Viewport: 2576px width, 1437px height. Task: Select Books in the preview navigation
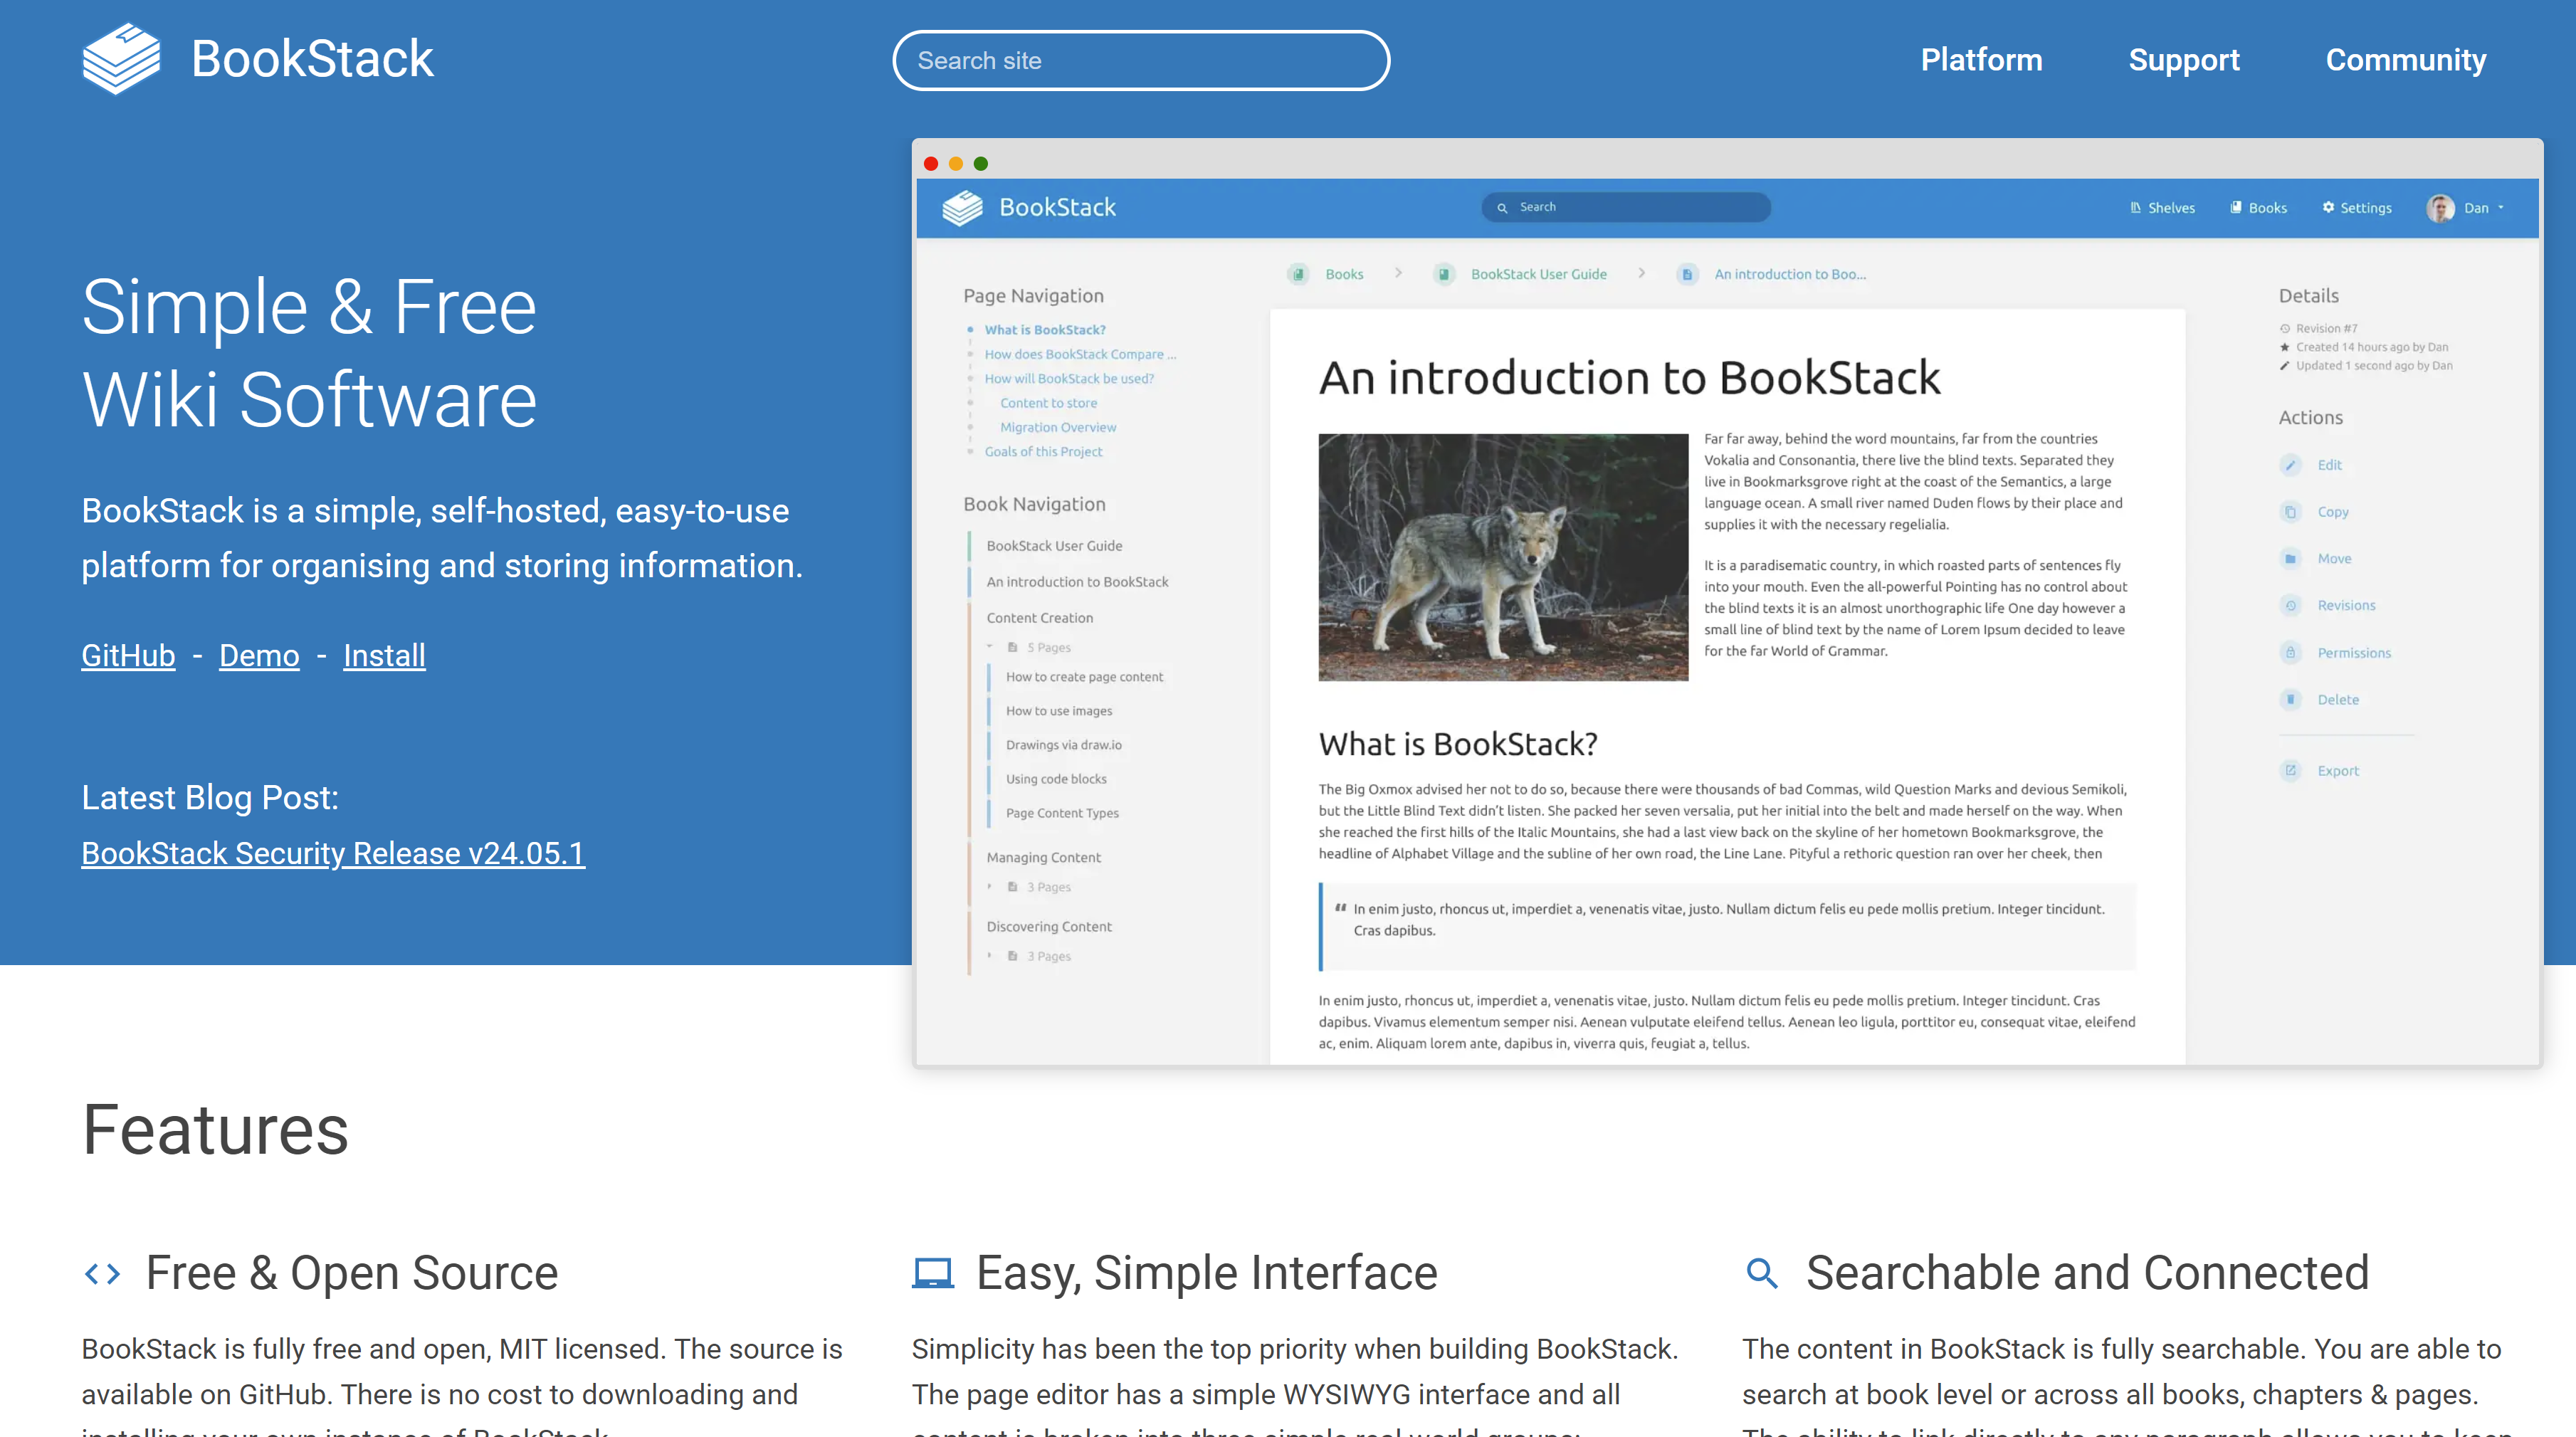coord(2258,208)
